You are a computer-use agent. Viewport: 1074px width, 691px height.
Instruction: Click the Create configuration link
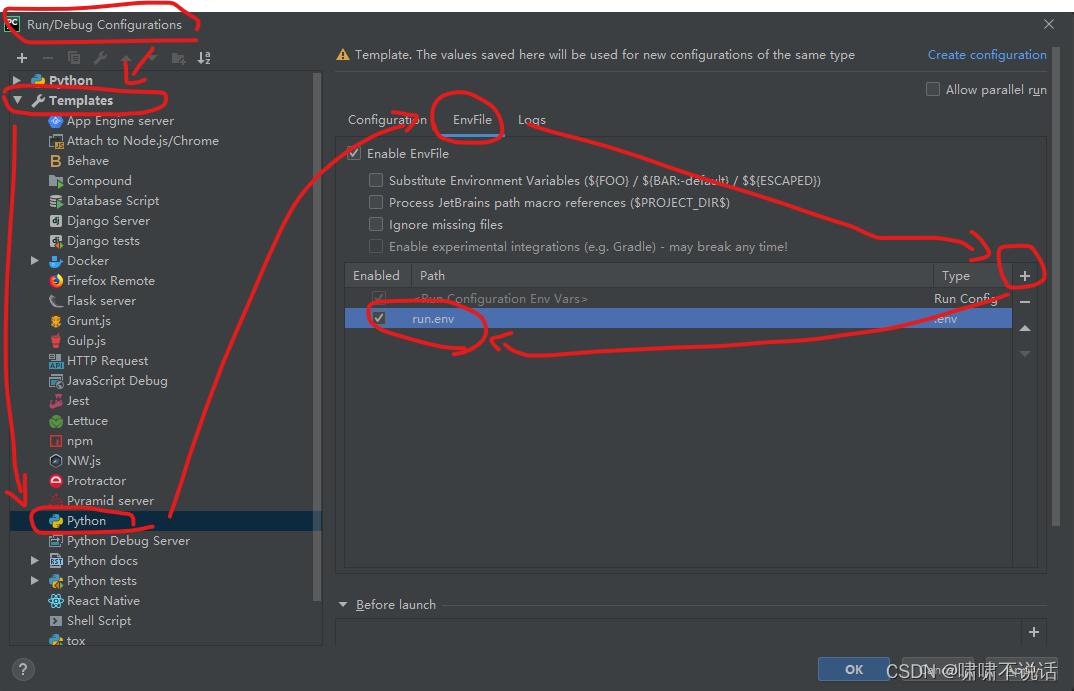pos(987,55)
